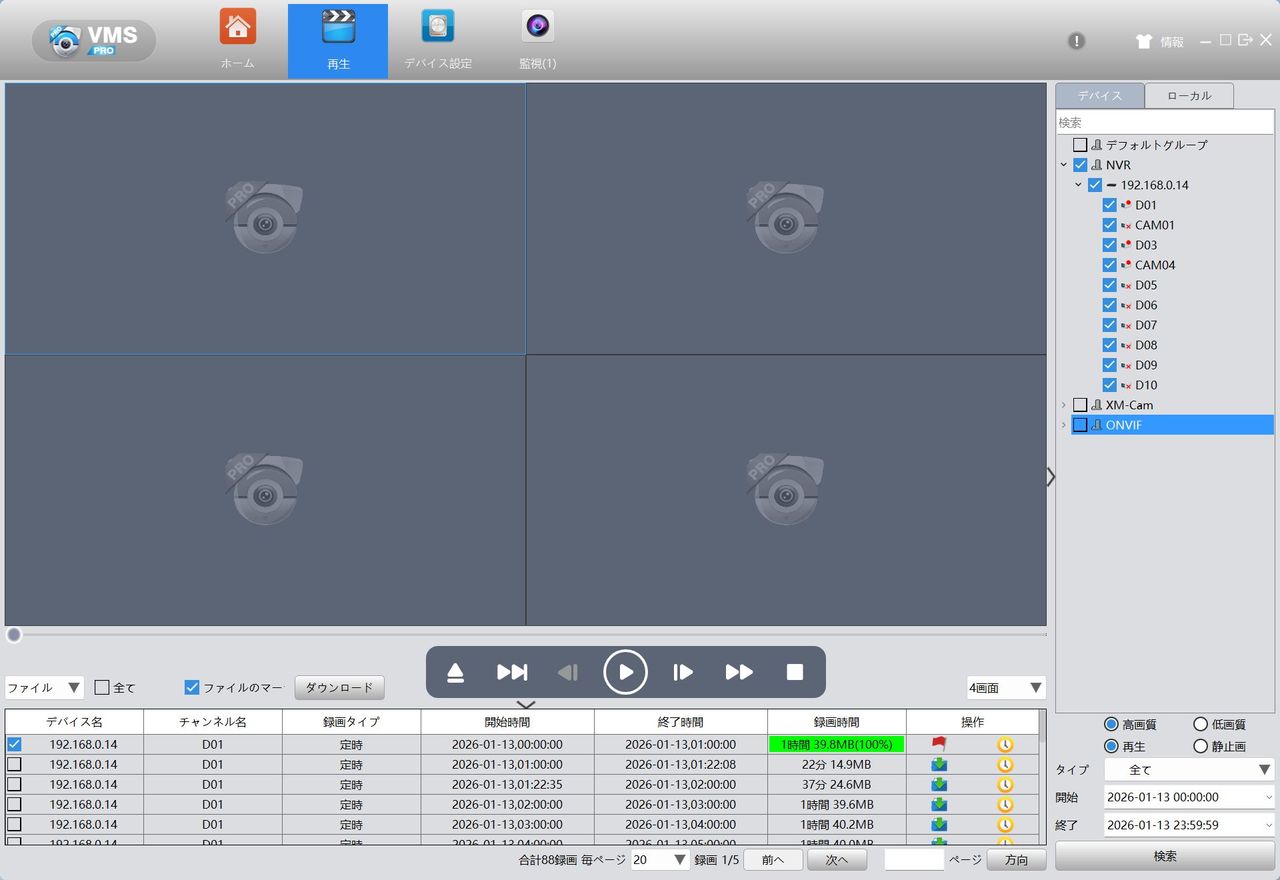Open the タイプ dropdown showing 全て
The height and width of the screenshot is (880, 1280).
click(1189, 770)
